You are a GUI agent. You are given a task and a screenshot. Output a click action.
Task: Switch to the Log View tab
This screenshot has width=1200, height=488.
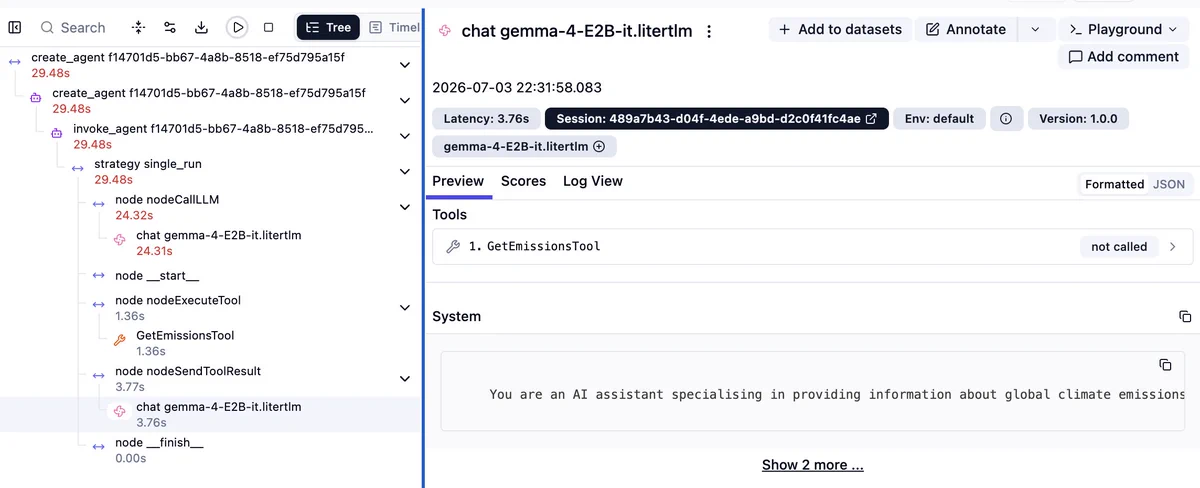[592, 181]
